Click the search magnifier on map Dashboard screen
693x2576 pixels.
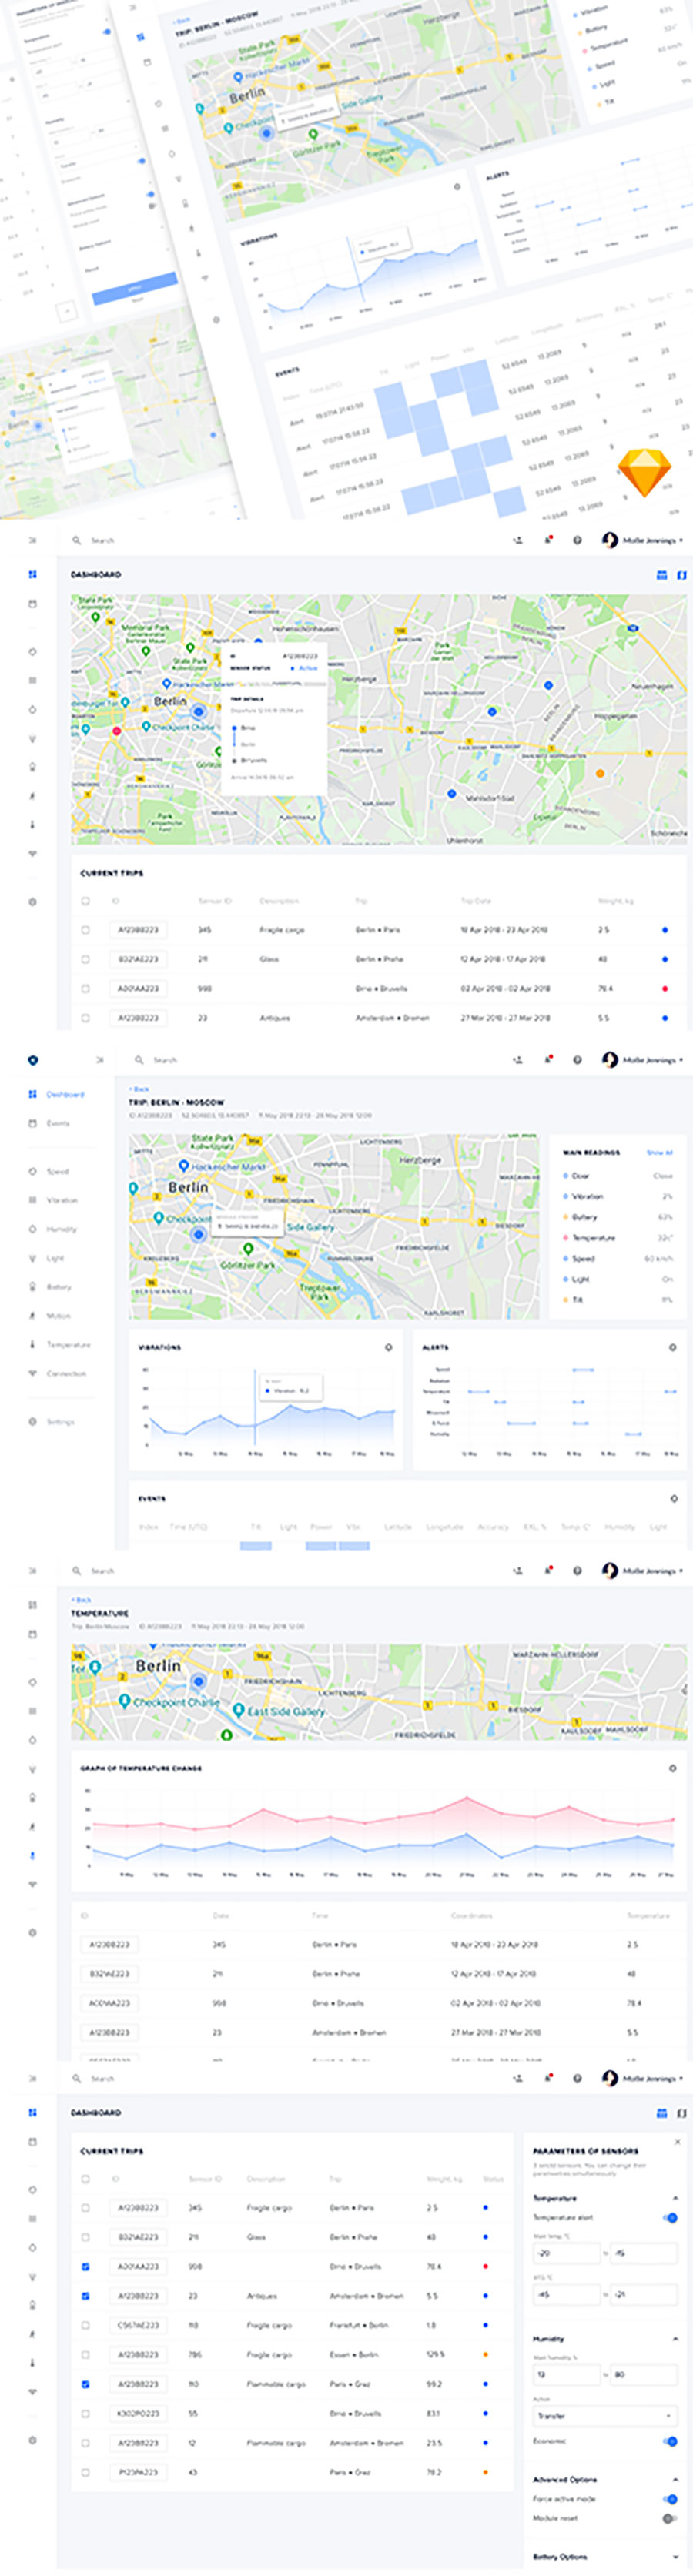point(76,540)
